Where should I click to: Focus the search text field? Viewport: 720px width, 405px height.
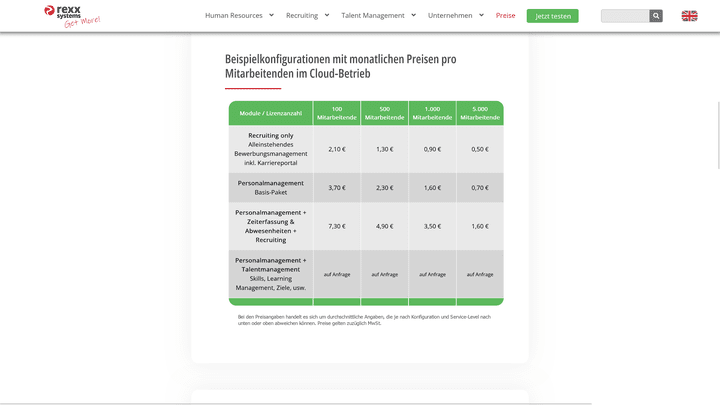coord(625,16)
